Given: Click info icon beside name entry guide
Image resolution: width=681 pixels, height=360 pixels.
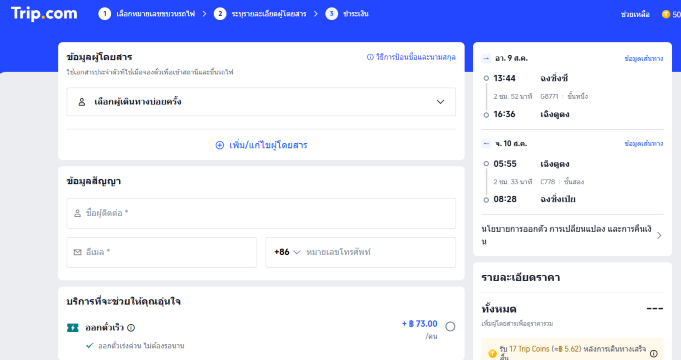Looking at the screenshot, I should tap(370, 57).
